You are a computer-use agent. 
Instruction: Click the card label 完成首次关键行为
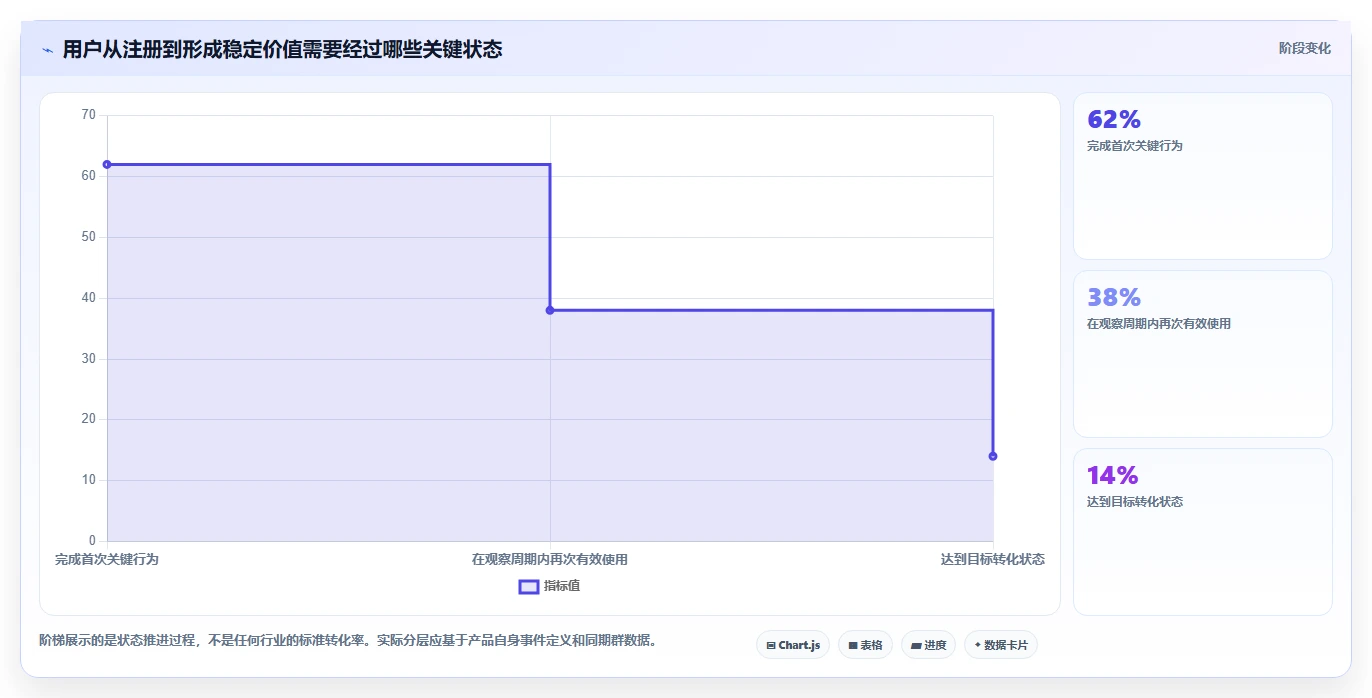coord(1135,146)
